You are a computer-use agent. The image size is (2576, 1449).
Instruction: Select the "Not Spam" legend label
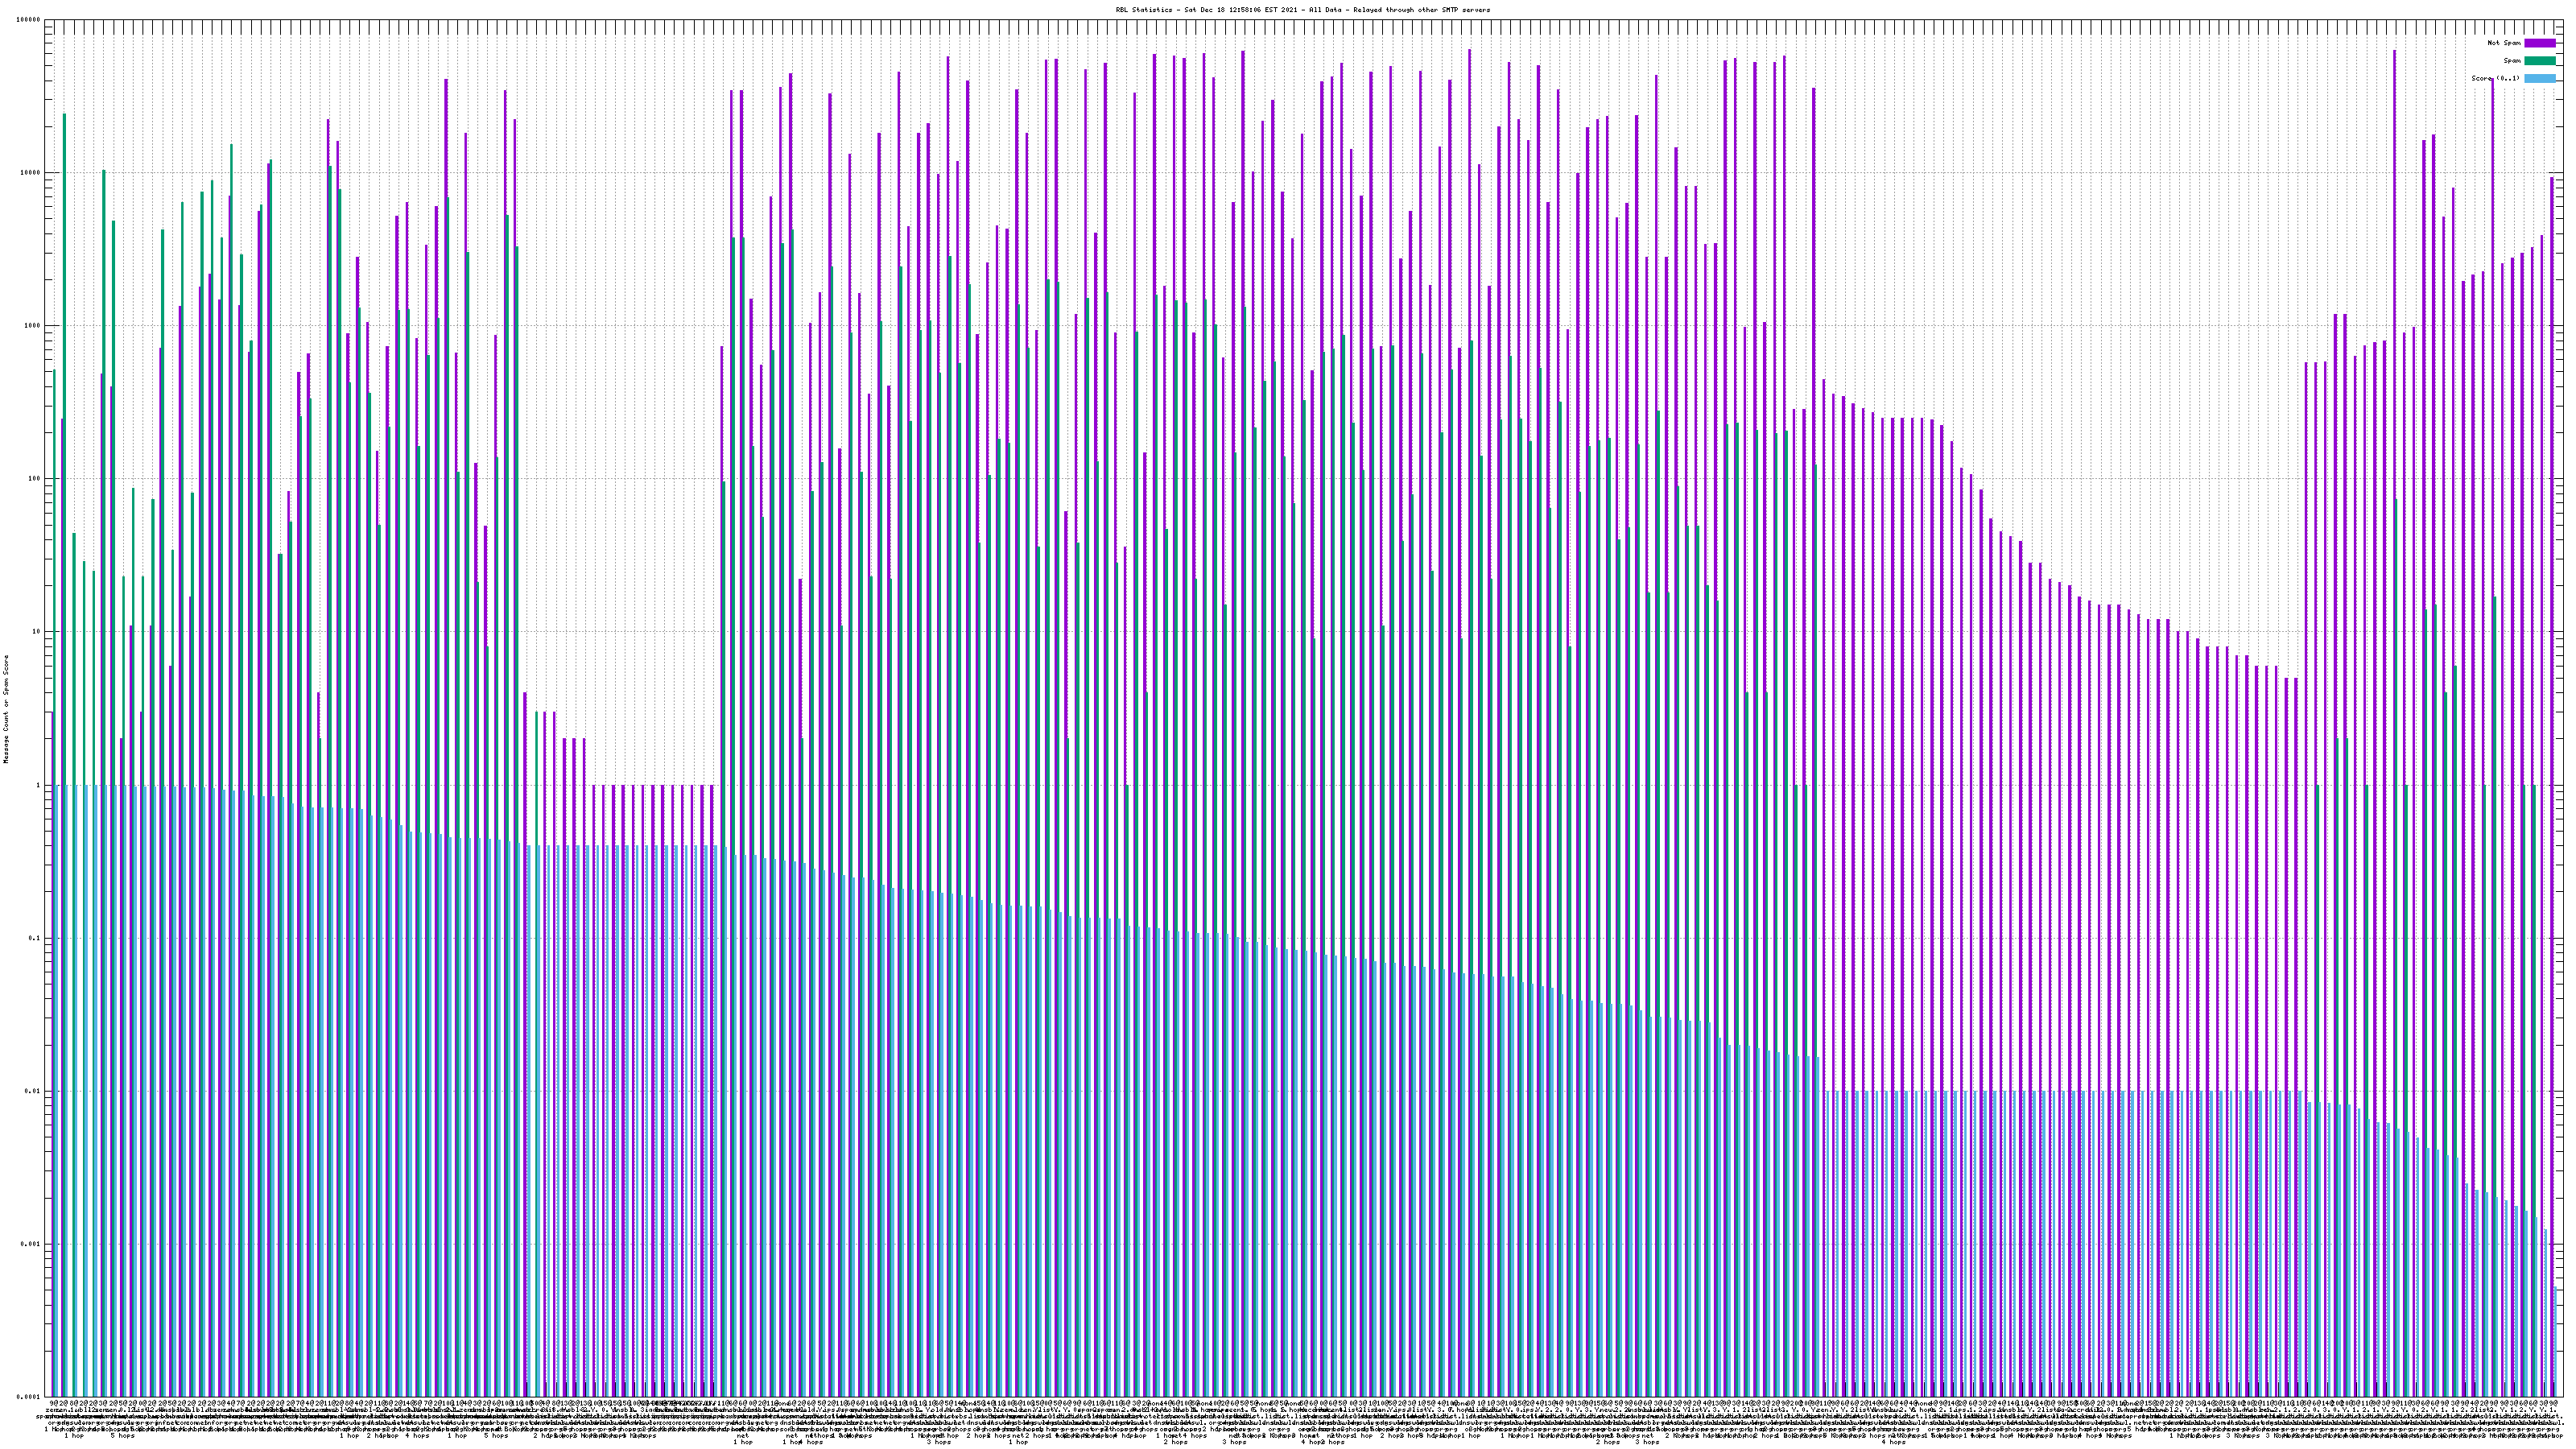tap(2504, 43)
